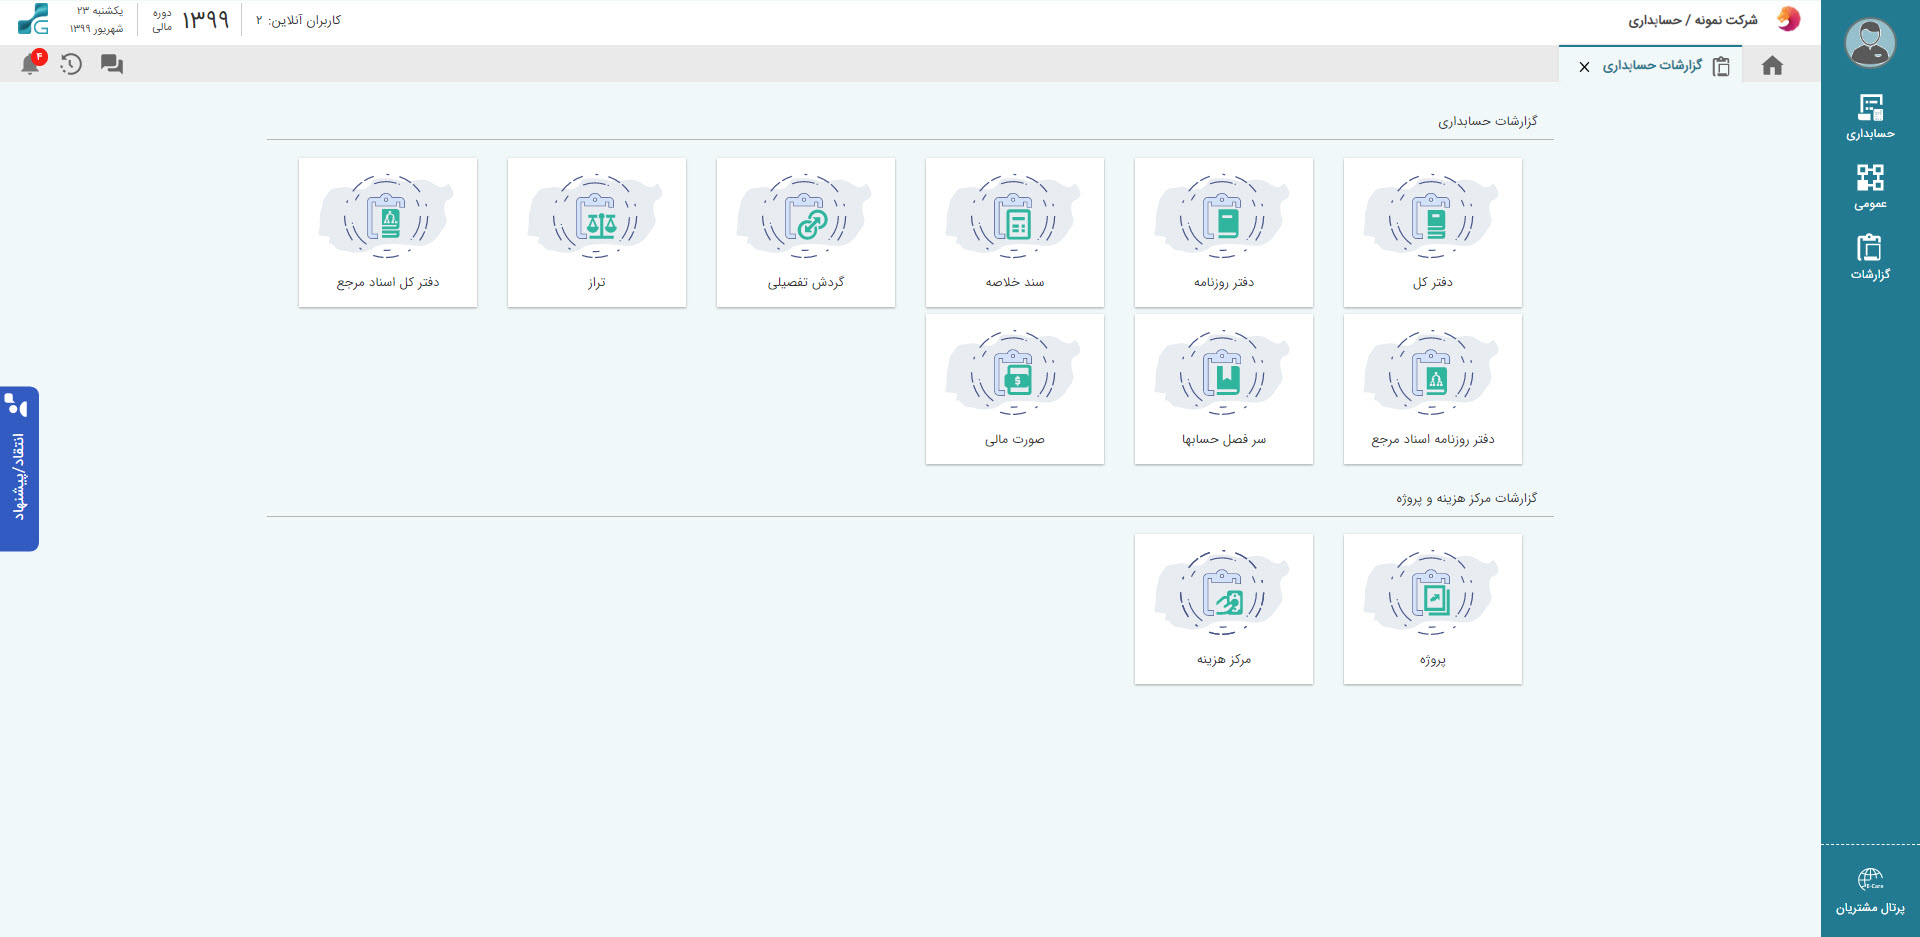Click the کاربران آنلاین: ۲ label
The width and height of the screenshot is (1920, 937).
coord(298,20)
